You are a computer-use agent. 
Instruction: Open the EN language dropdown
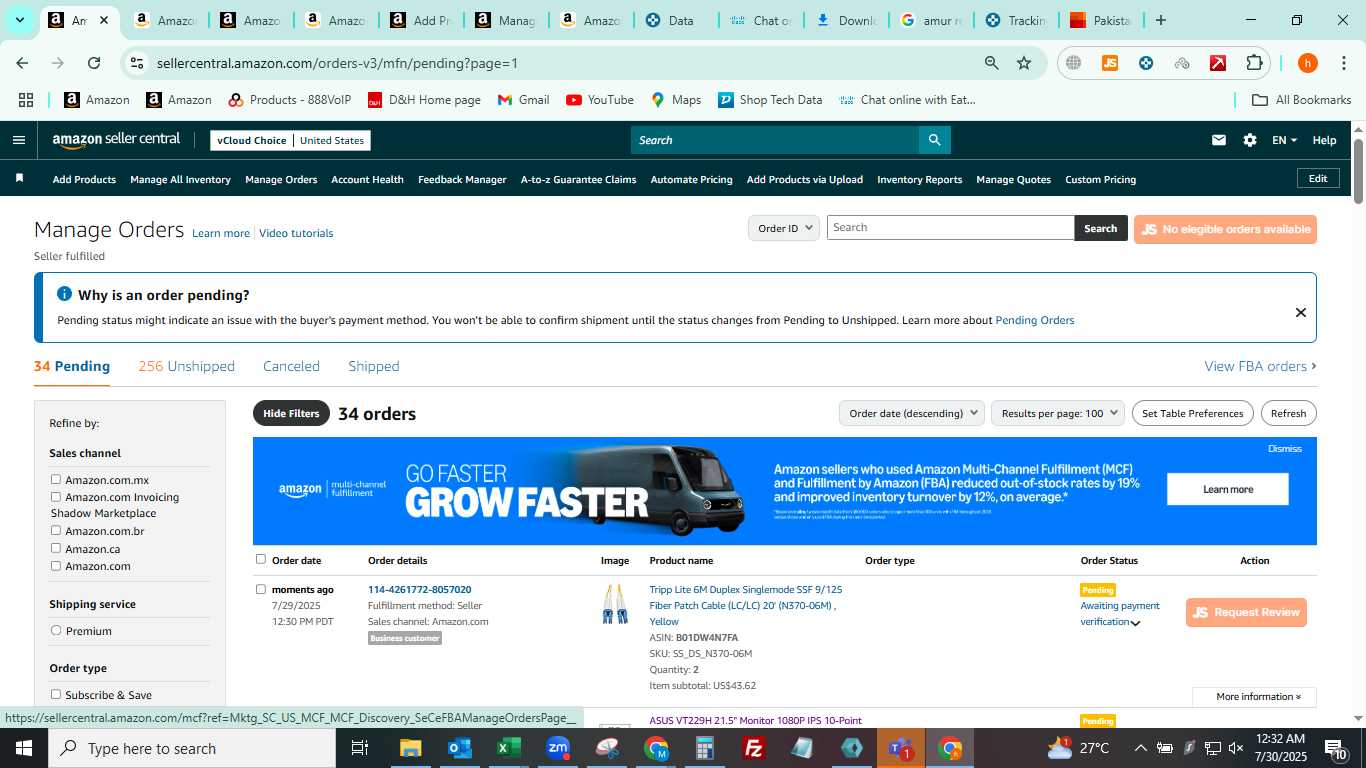coord(1284,140)
